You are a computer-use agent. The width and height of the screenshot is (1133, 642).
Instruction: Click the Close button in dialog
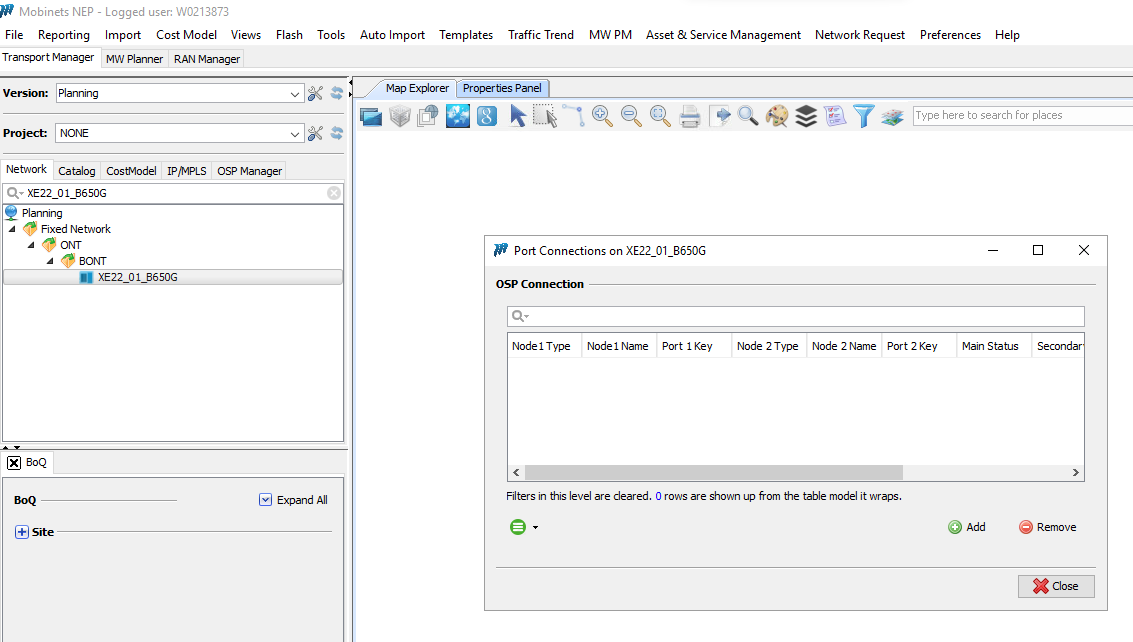(1055, 586)
